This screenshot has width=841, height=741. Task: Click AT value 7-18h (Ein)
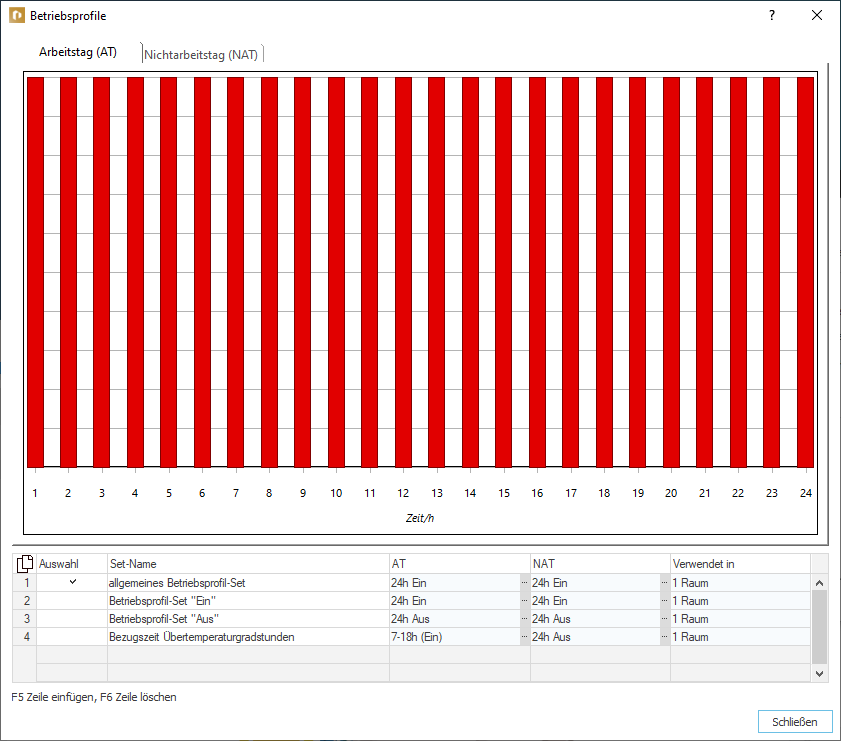(416, 636)
